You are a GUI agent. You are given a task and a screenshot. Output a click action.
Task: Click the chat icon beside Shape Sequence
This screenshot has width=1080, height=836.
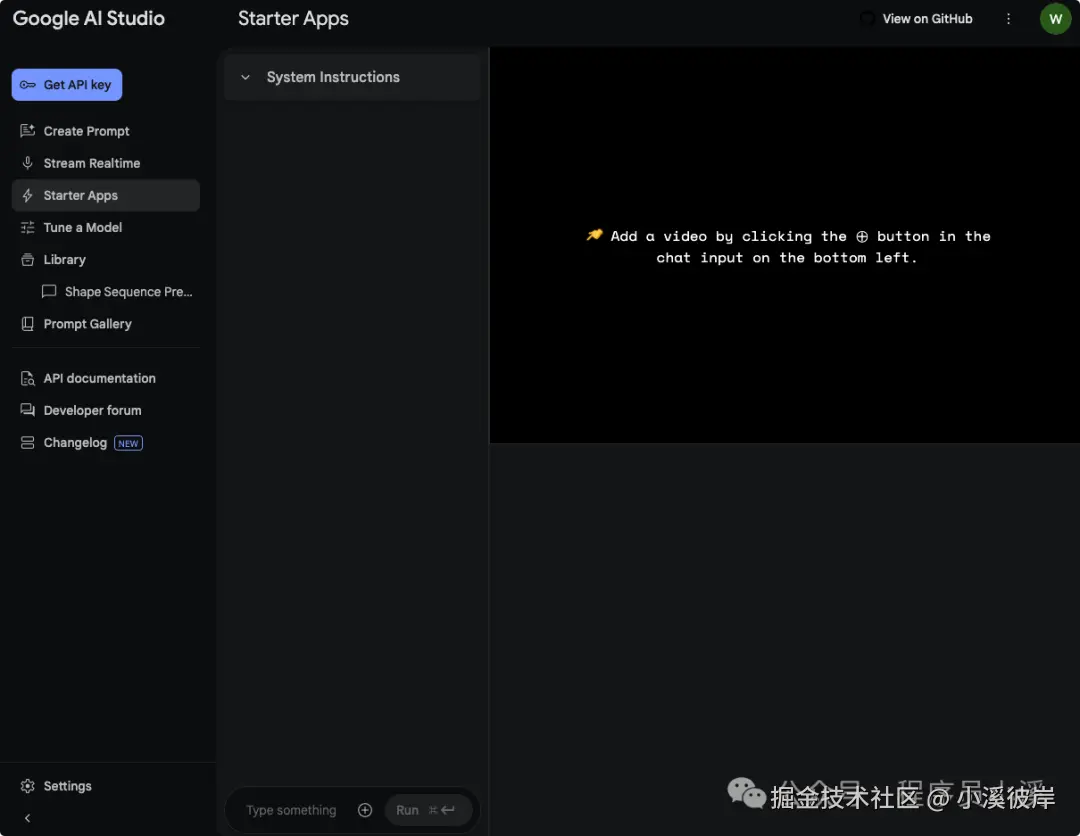coord(49,292)
